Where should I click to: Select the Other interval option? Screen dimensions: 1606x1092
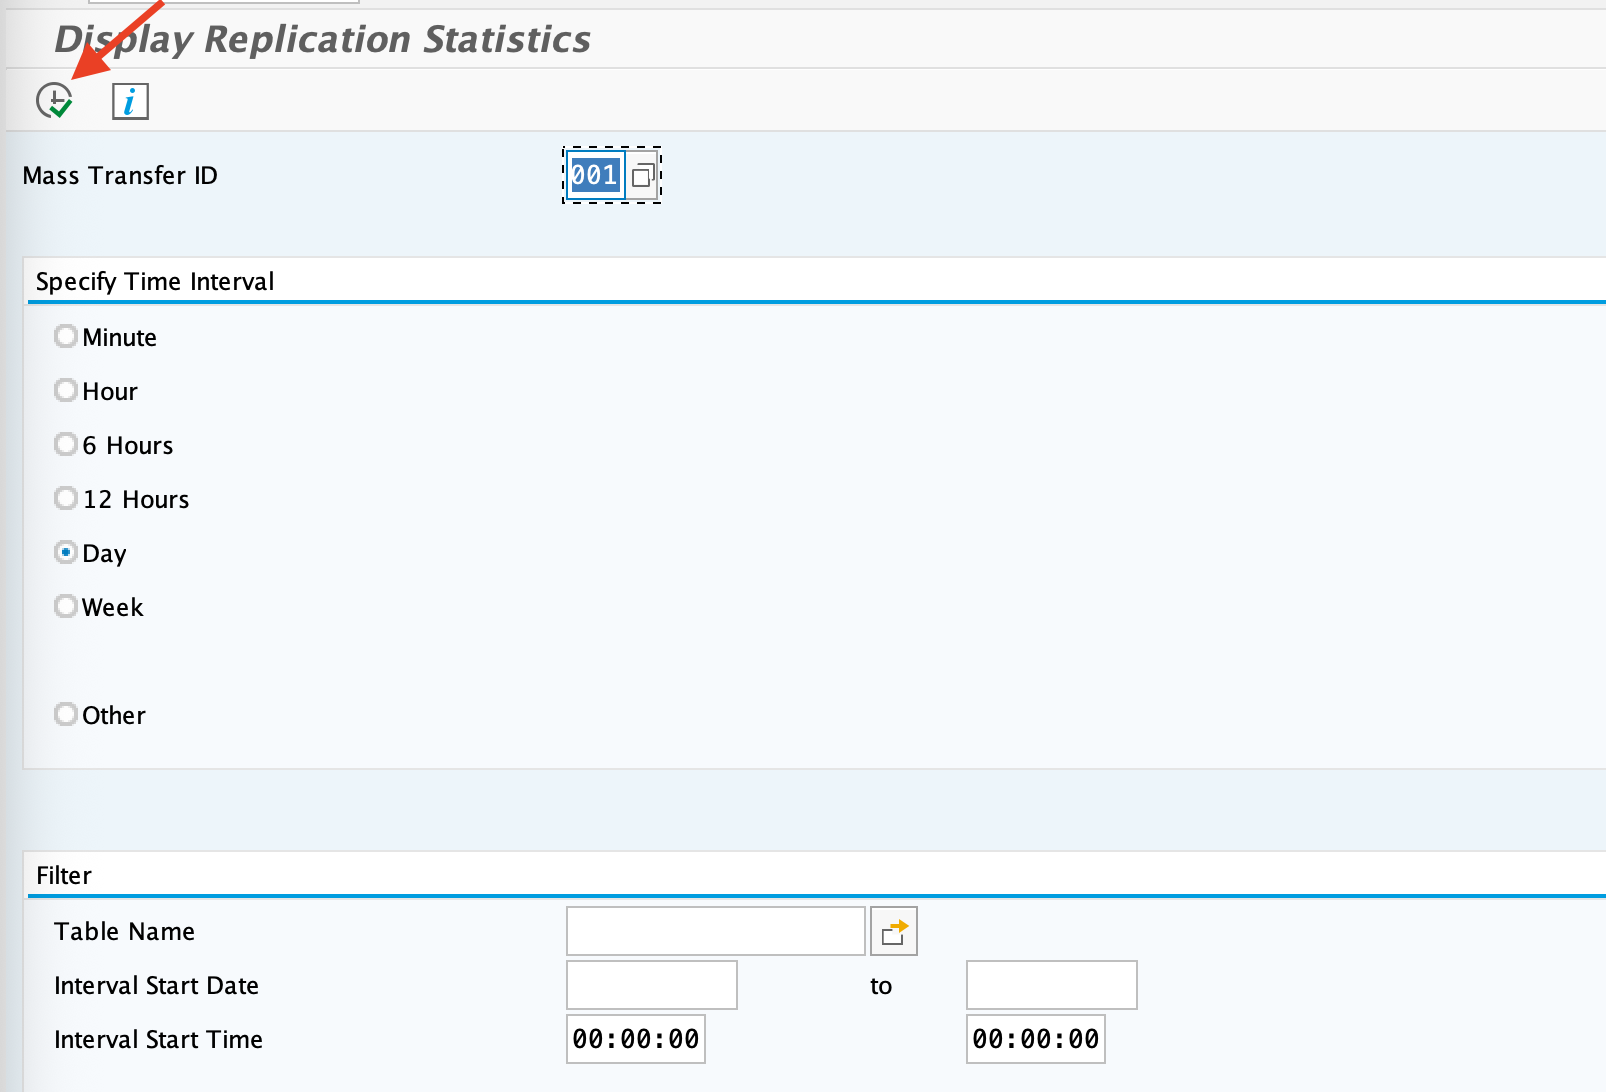tap(66, 714)
